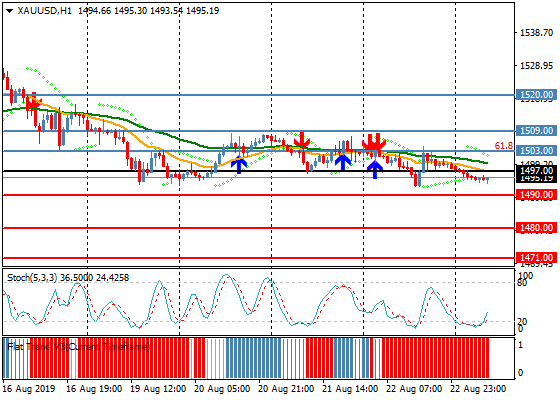Click the 16 Aug 19:00 time label

coord(94,388)
